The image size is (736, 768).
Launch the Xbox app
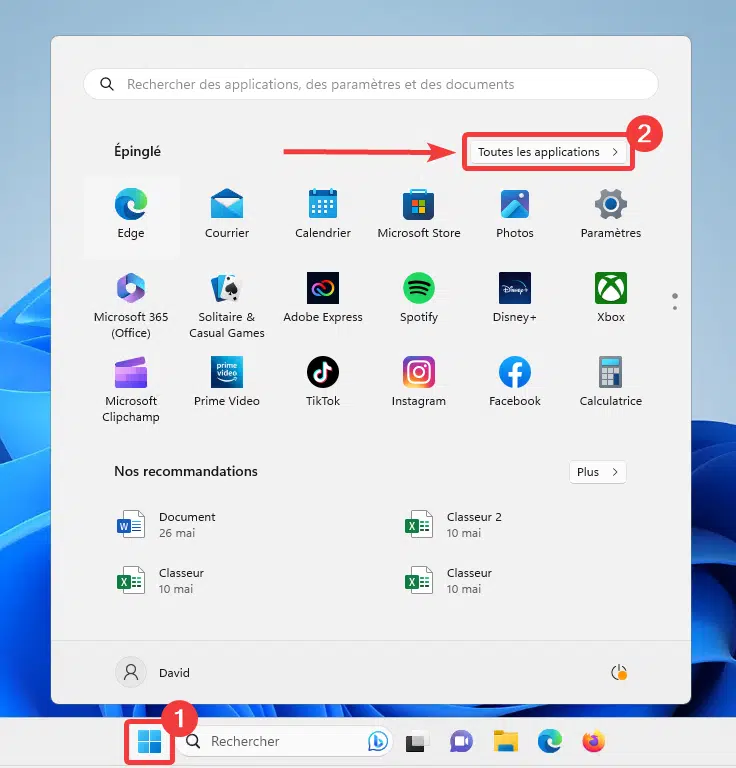coord(611,297)
